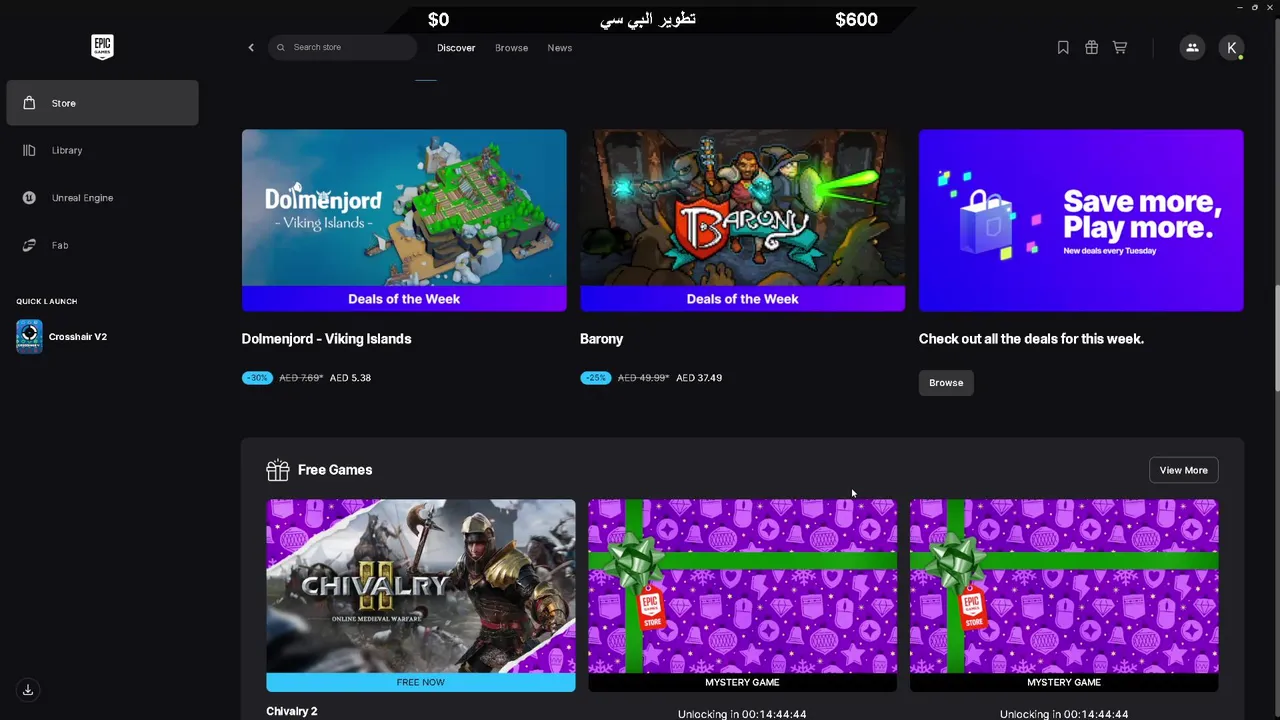Switch to the Discover tab
The height and width of the screenshot is (720, 1280).
(456, 48)
